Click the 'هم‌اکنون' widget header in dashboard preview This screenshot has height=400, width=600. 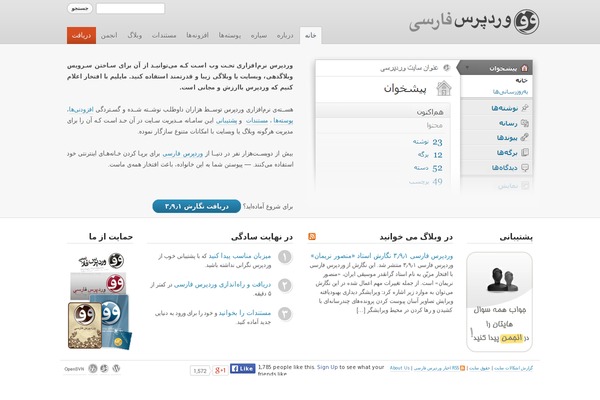click(x=383, y=112)
